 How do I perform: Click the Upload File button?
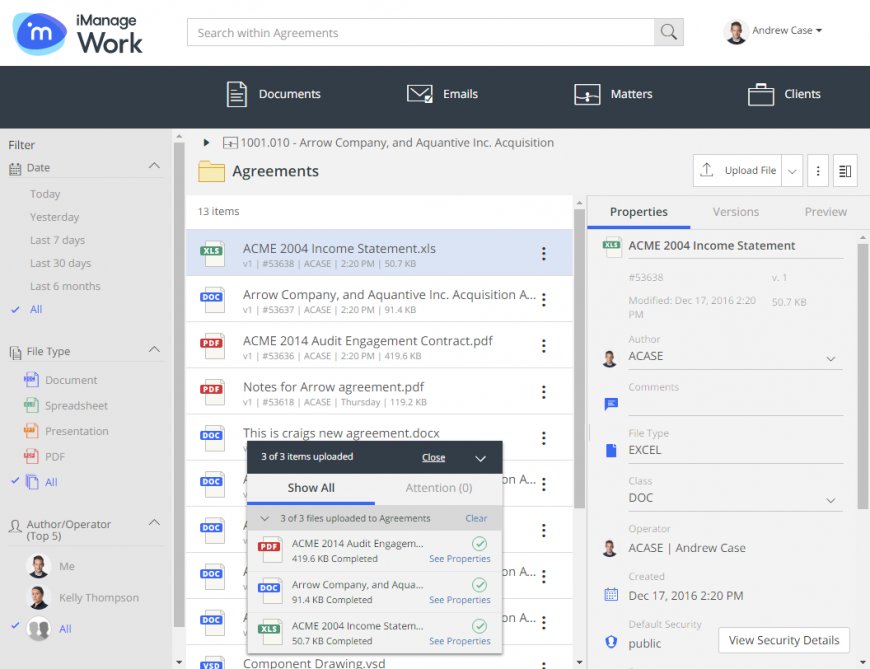738,170
